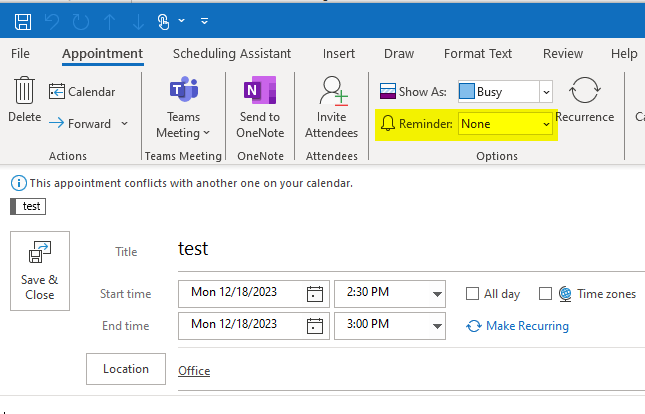Open the Review ribbon tab
645x414 pixels.
pos(563,53)
